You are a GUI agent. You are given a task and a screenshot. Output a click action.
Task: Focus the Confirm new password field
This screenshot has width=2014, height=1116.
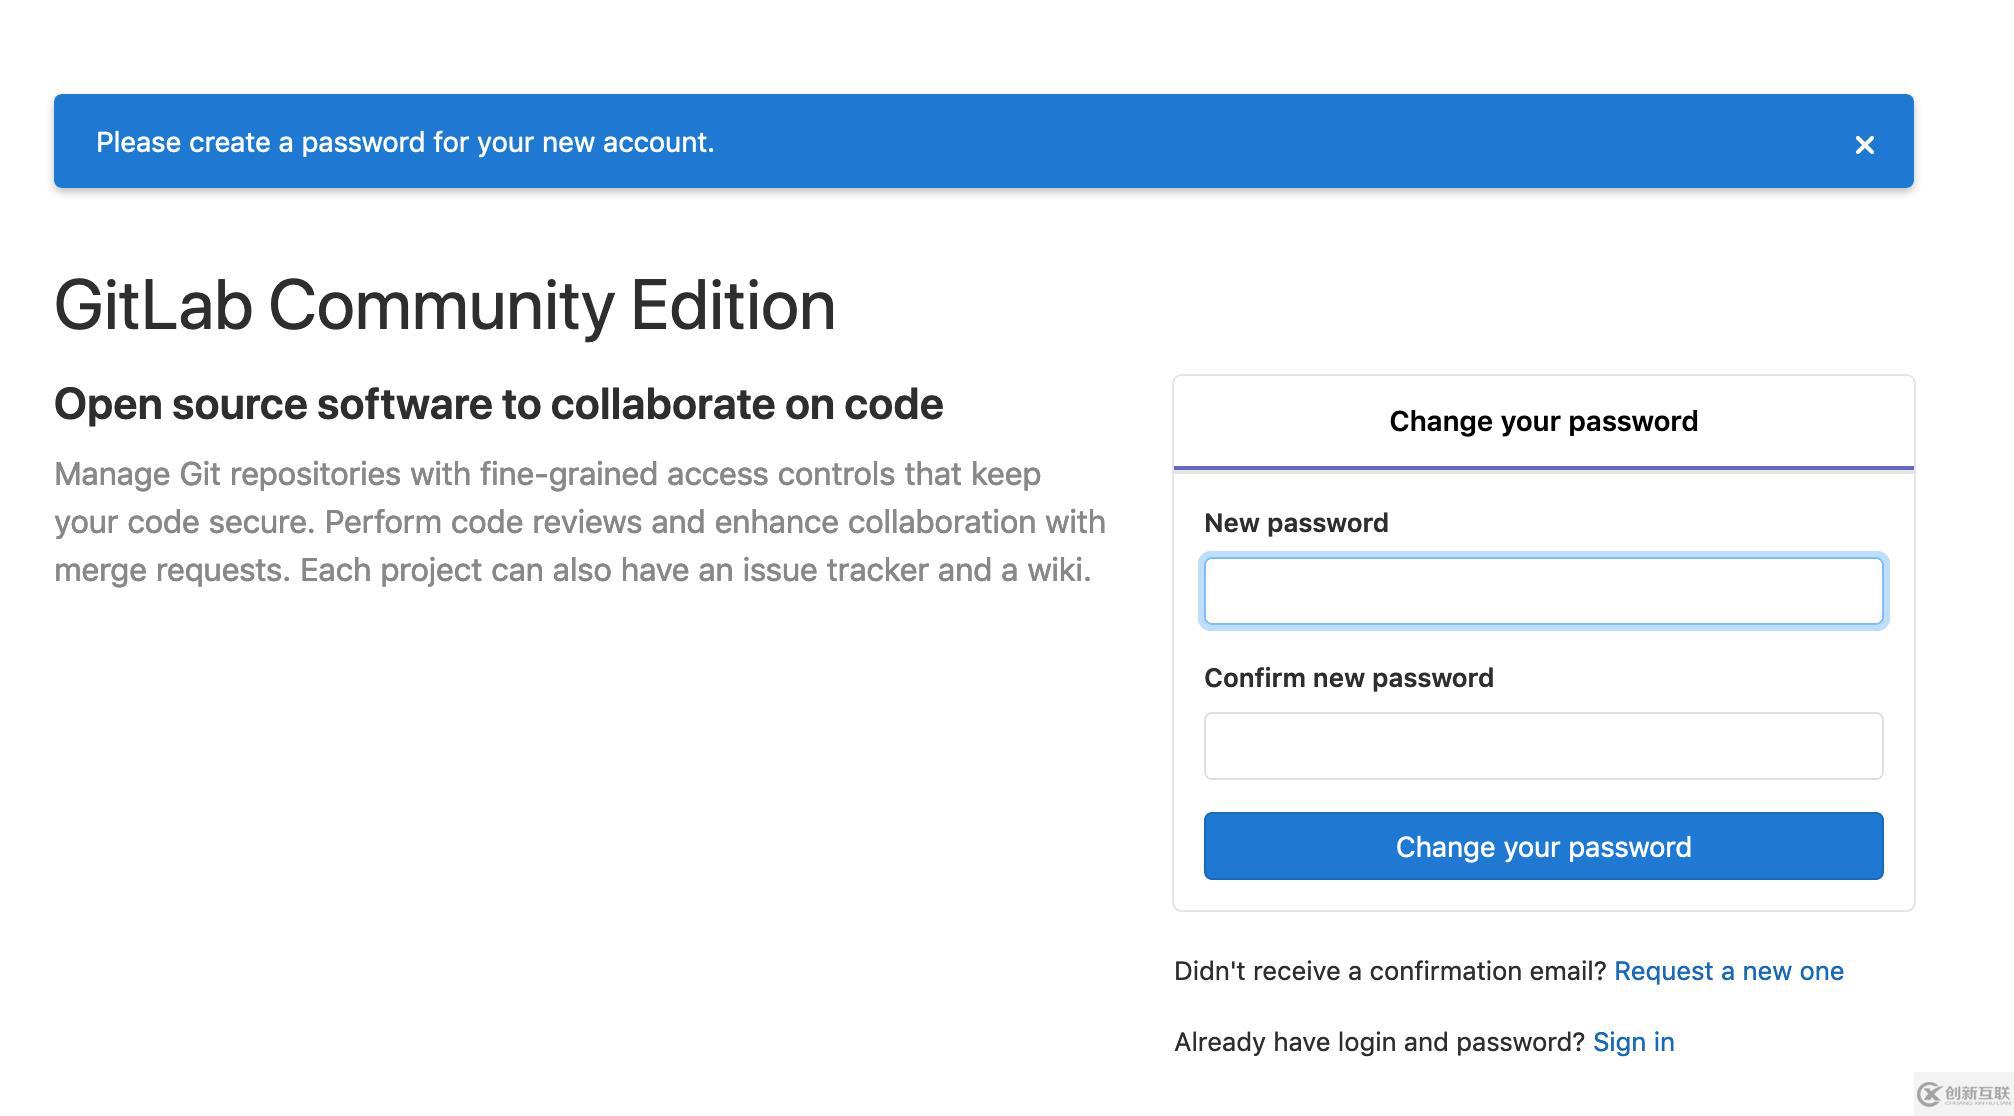pyautogui.click(x=1543, y=746)
